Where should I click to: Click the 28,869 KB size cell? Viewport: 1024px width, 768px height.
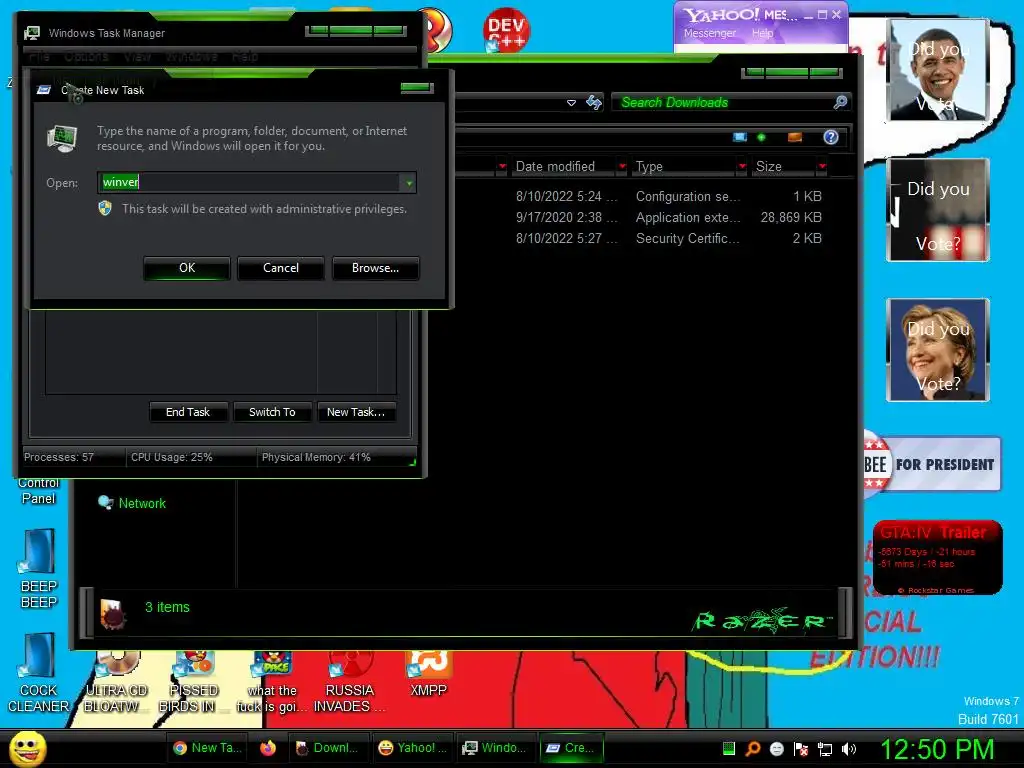tap(791, 217)
